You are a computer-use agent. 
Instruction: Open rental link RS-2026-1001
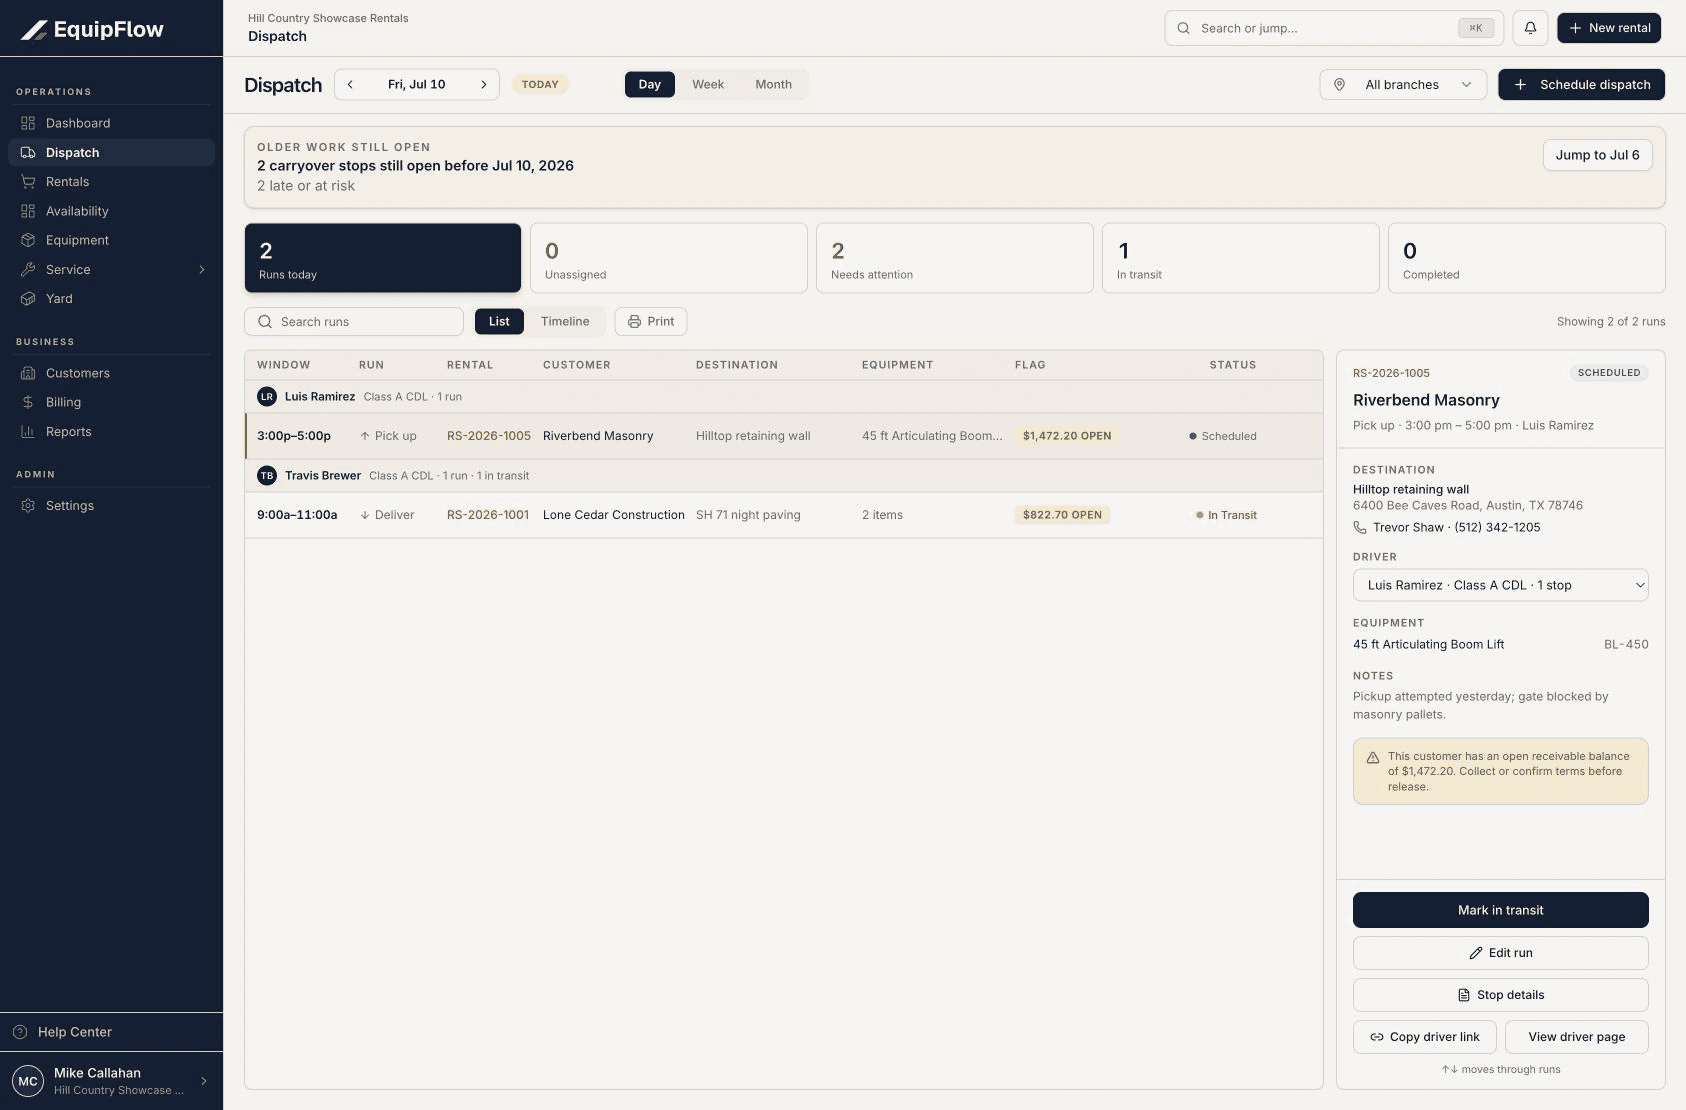488,515
